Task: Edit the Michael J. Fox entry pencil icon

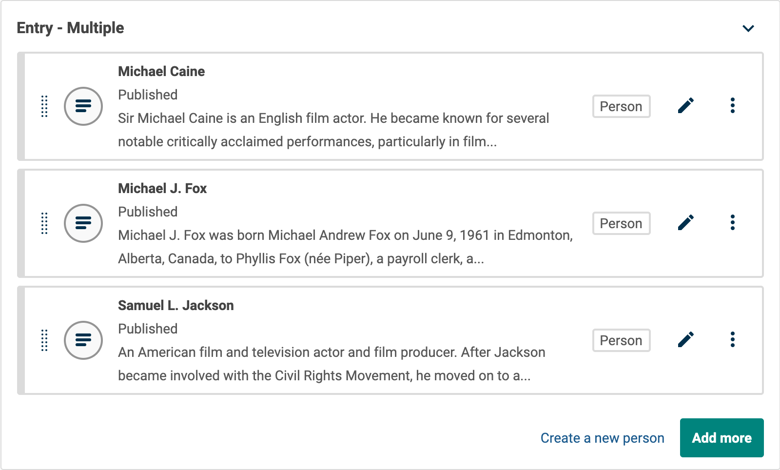Action: click(x=685, y=222)
